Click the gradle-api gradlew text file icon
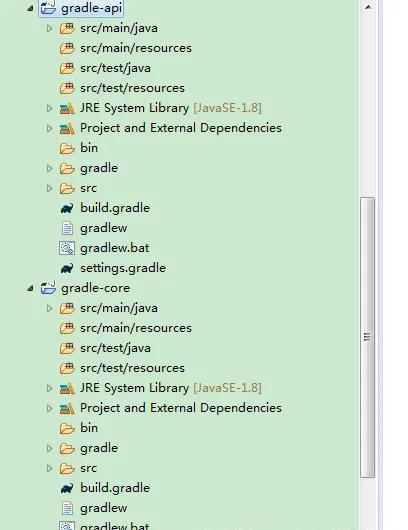Viewport: 408px width, 530px height. pos(67,228)
